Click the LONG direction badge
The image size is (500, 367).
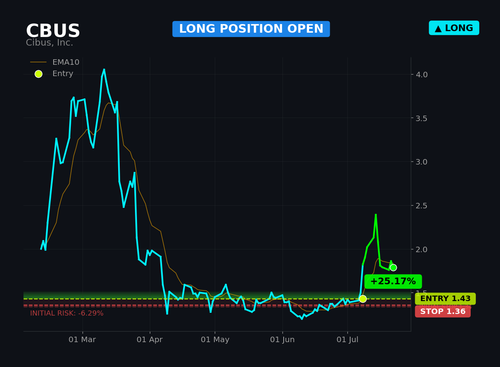[x=454, y=28]
